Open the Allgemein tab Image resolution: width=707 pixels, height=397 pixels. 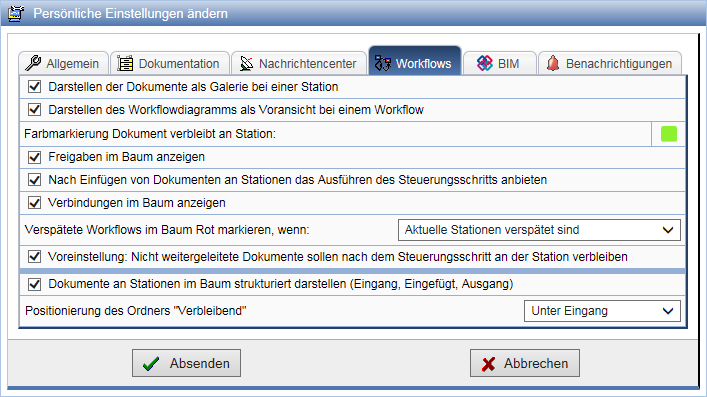64,63
